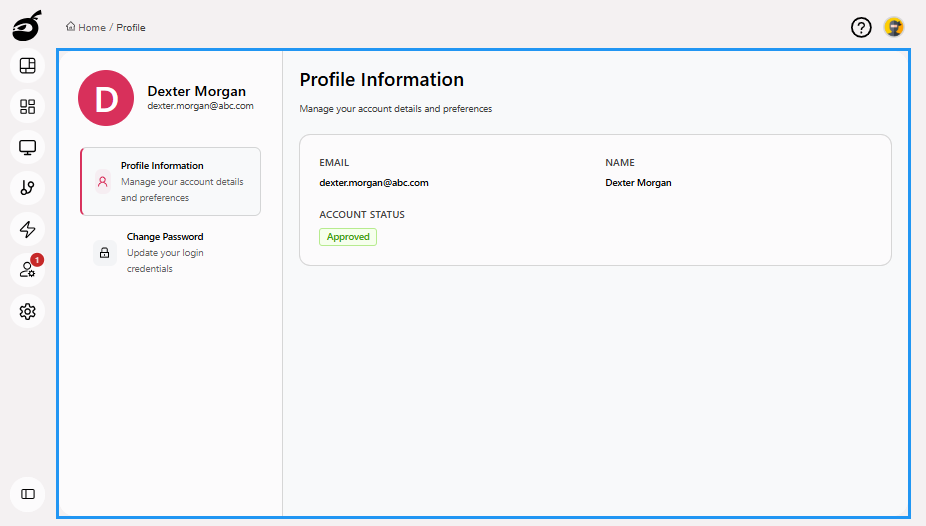Screen dimensions: 926x526
Task: Click the Profile breadcrumb item
Action: 131,27
